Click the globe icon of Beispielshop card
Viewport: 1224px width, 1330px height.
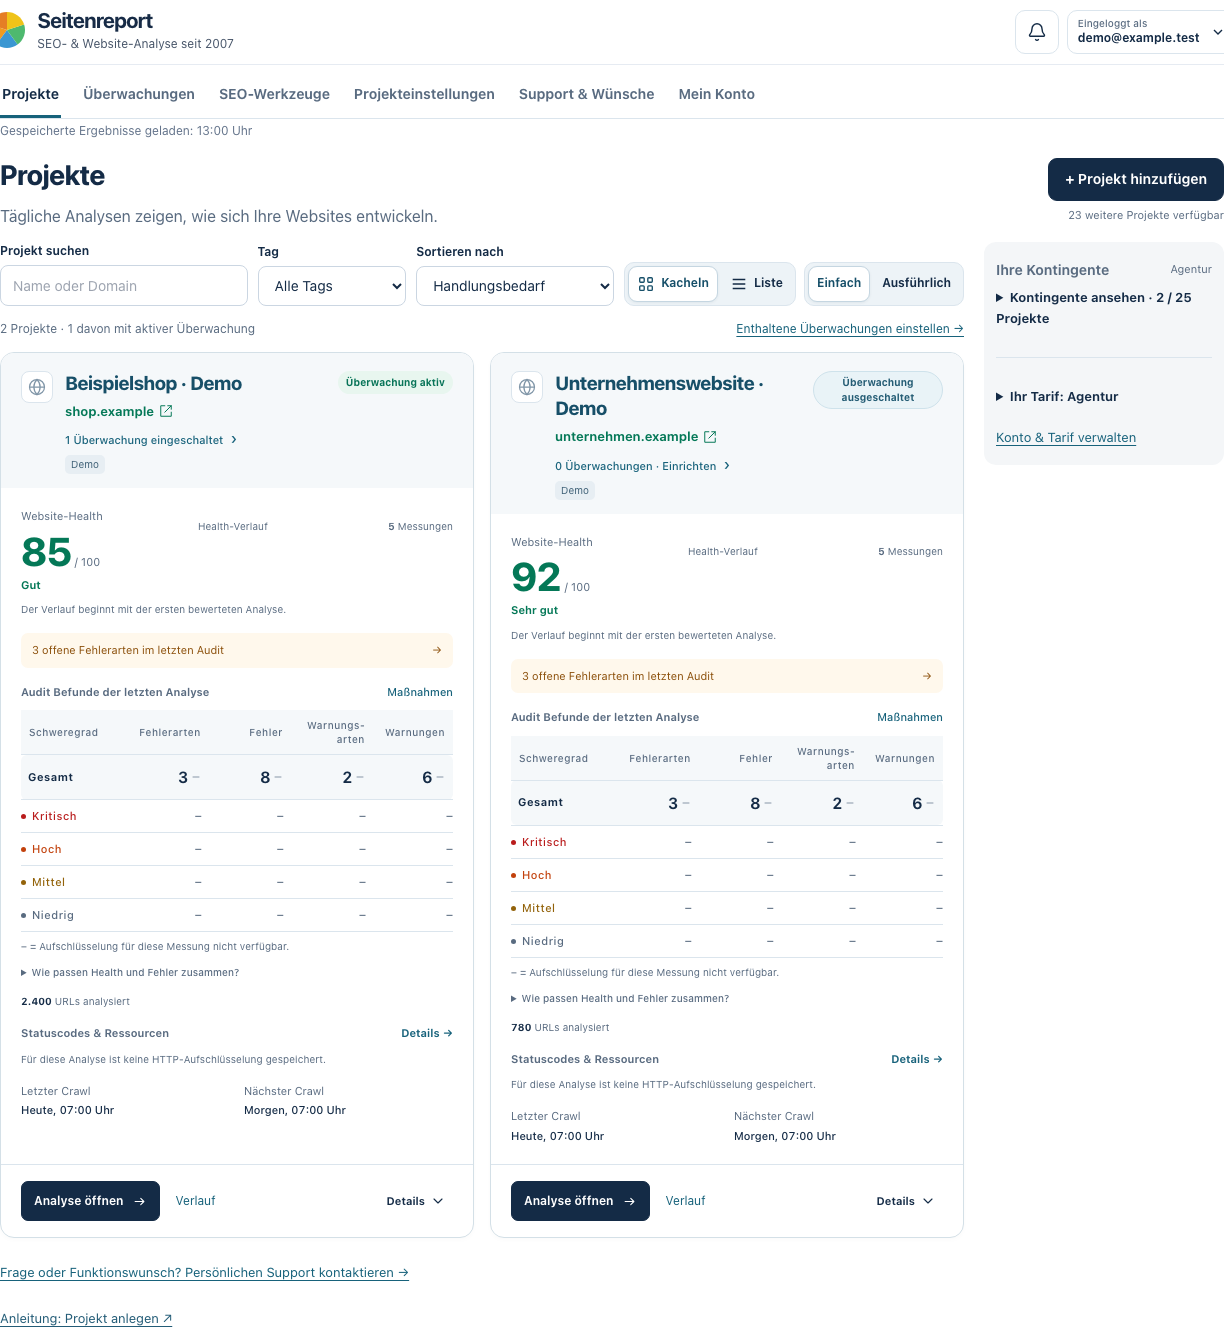click(37, 387)
